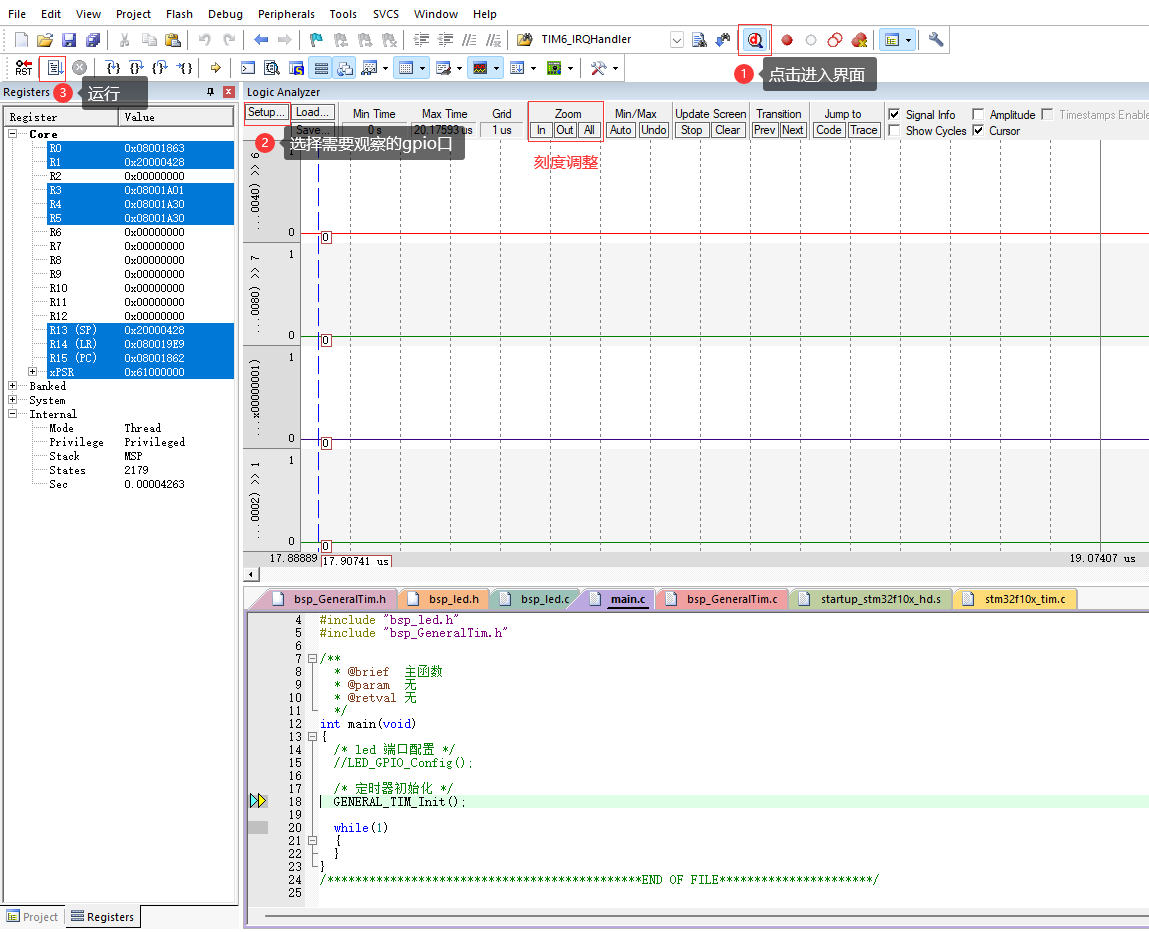Click the Toolbox hammer icon

pos(598,68)
